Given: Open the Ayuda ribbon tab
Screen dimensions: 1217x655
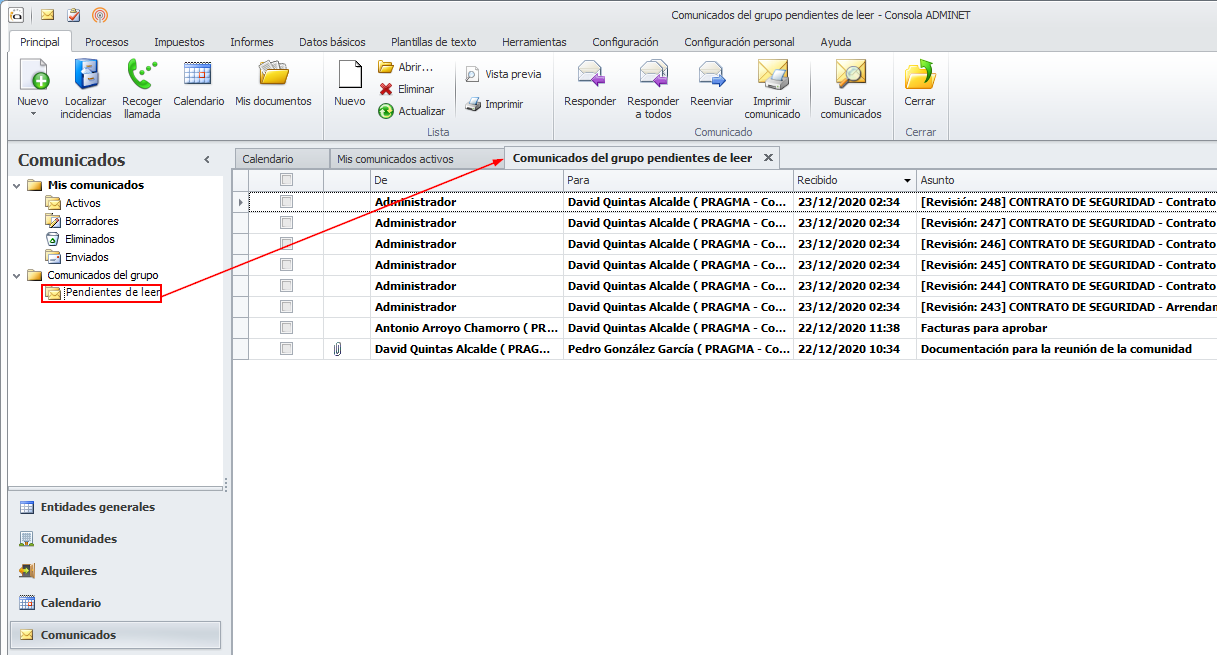Looking at the screenshot, I should coord(836,42).
